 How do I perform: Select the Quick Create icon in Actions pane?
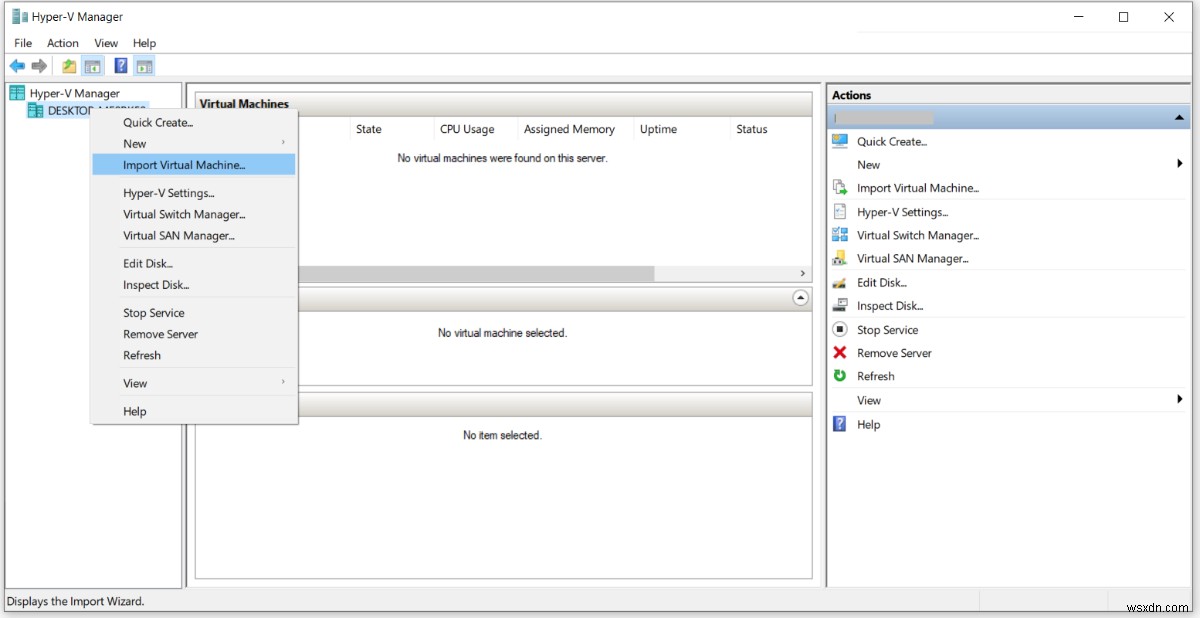(838, 141)
